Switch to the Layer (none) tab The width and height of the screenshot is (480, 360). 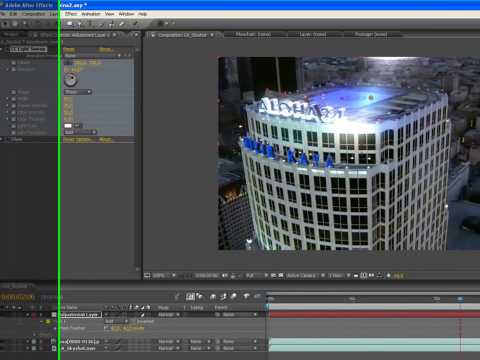coord(313,34)
